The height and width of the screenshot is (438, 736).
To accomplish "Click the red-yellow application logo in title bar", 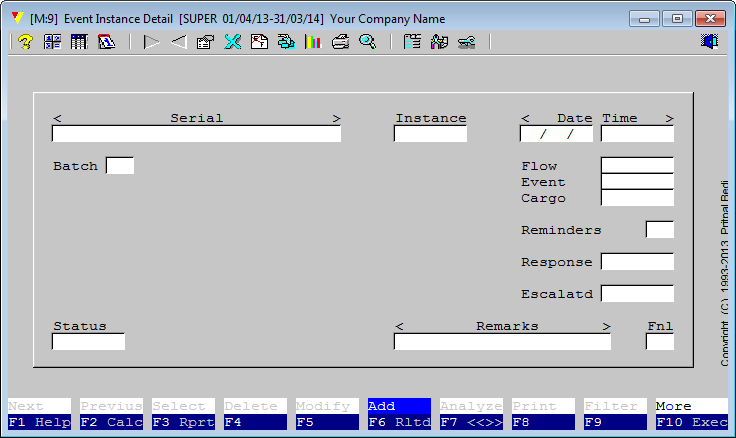I will pos(18,18).
